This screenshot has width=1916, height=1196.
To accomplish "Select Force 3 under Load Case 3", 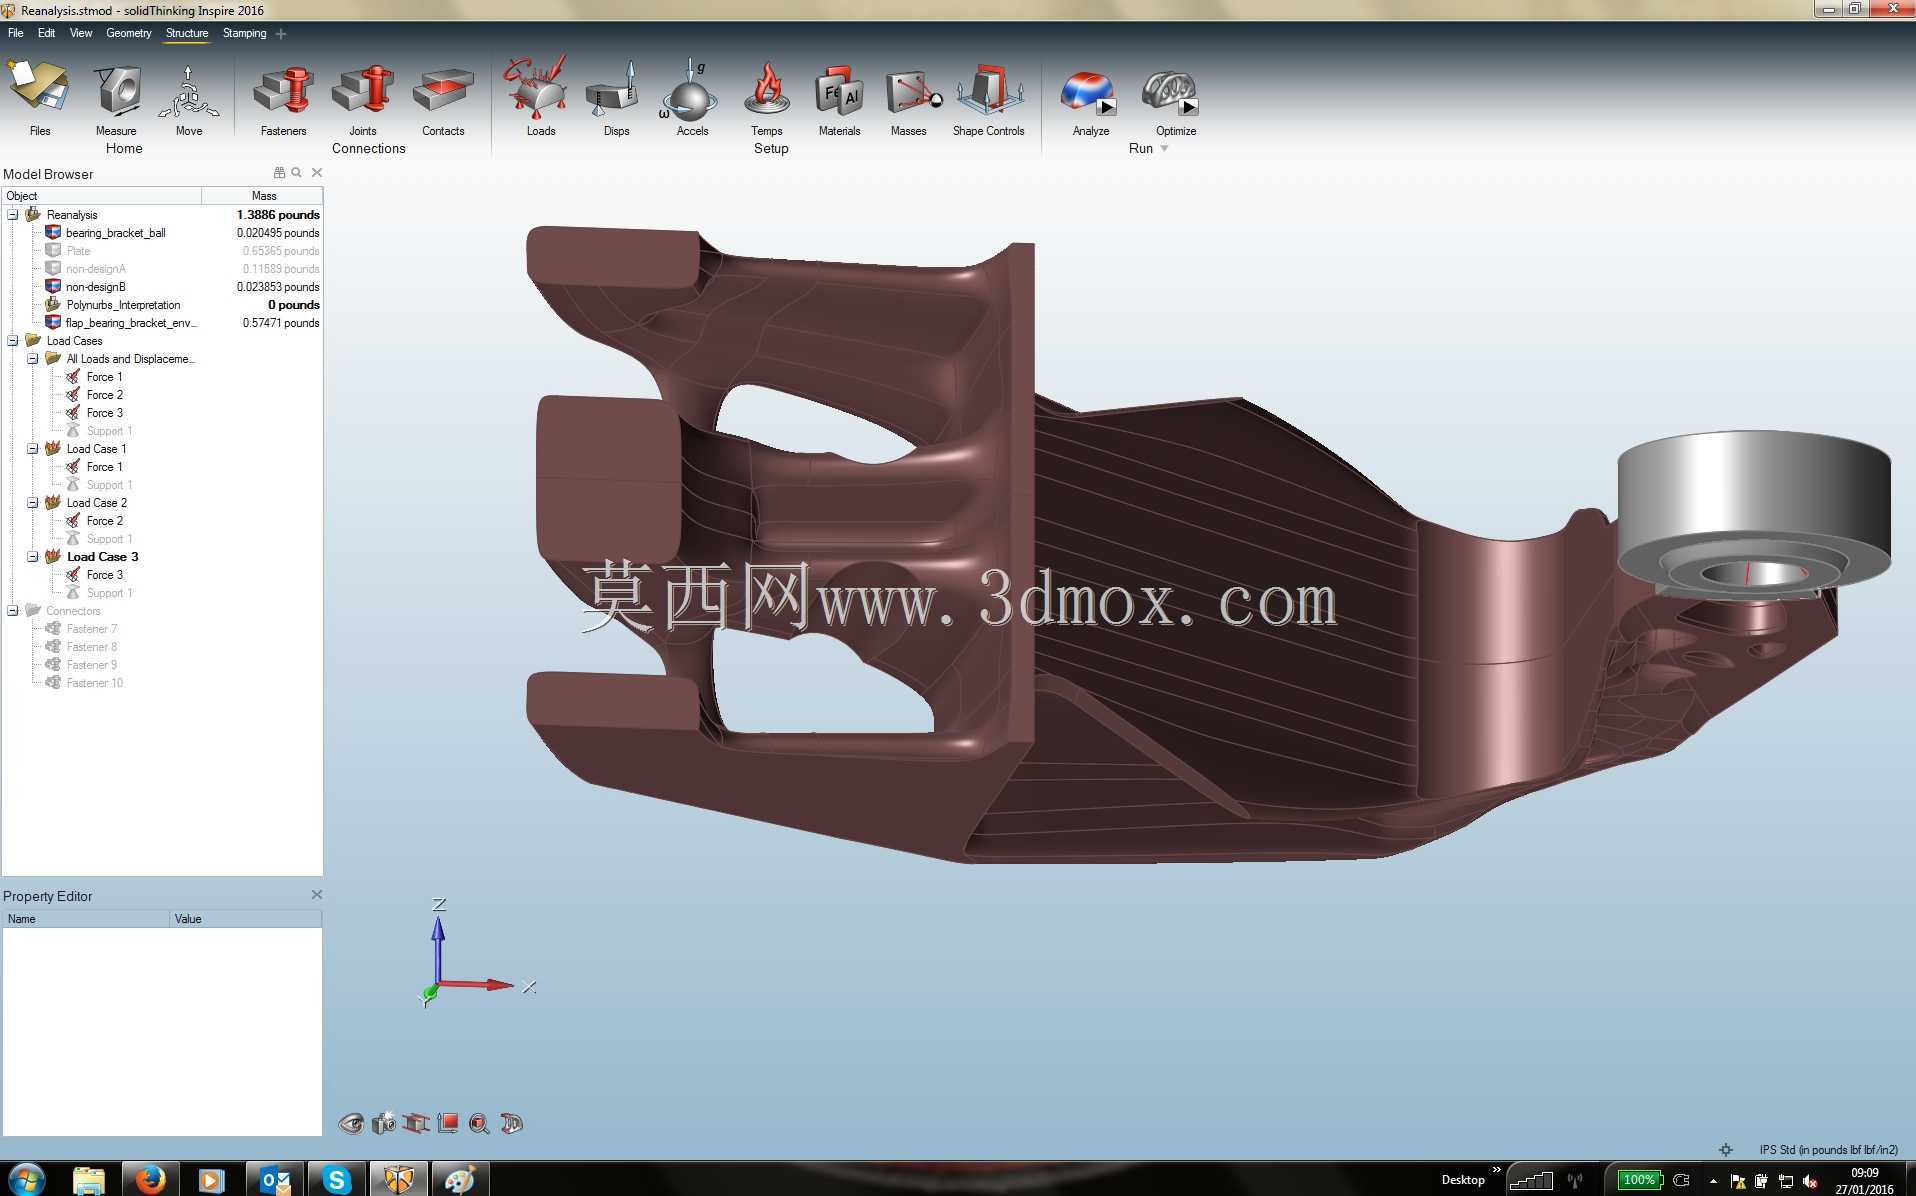I will point(104,575).
